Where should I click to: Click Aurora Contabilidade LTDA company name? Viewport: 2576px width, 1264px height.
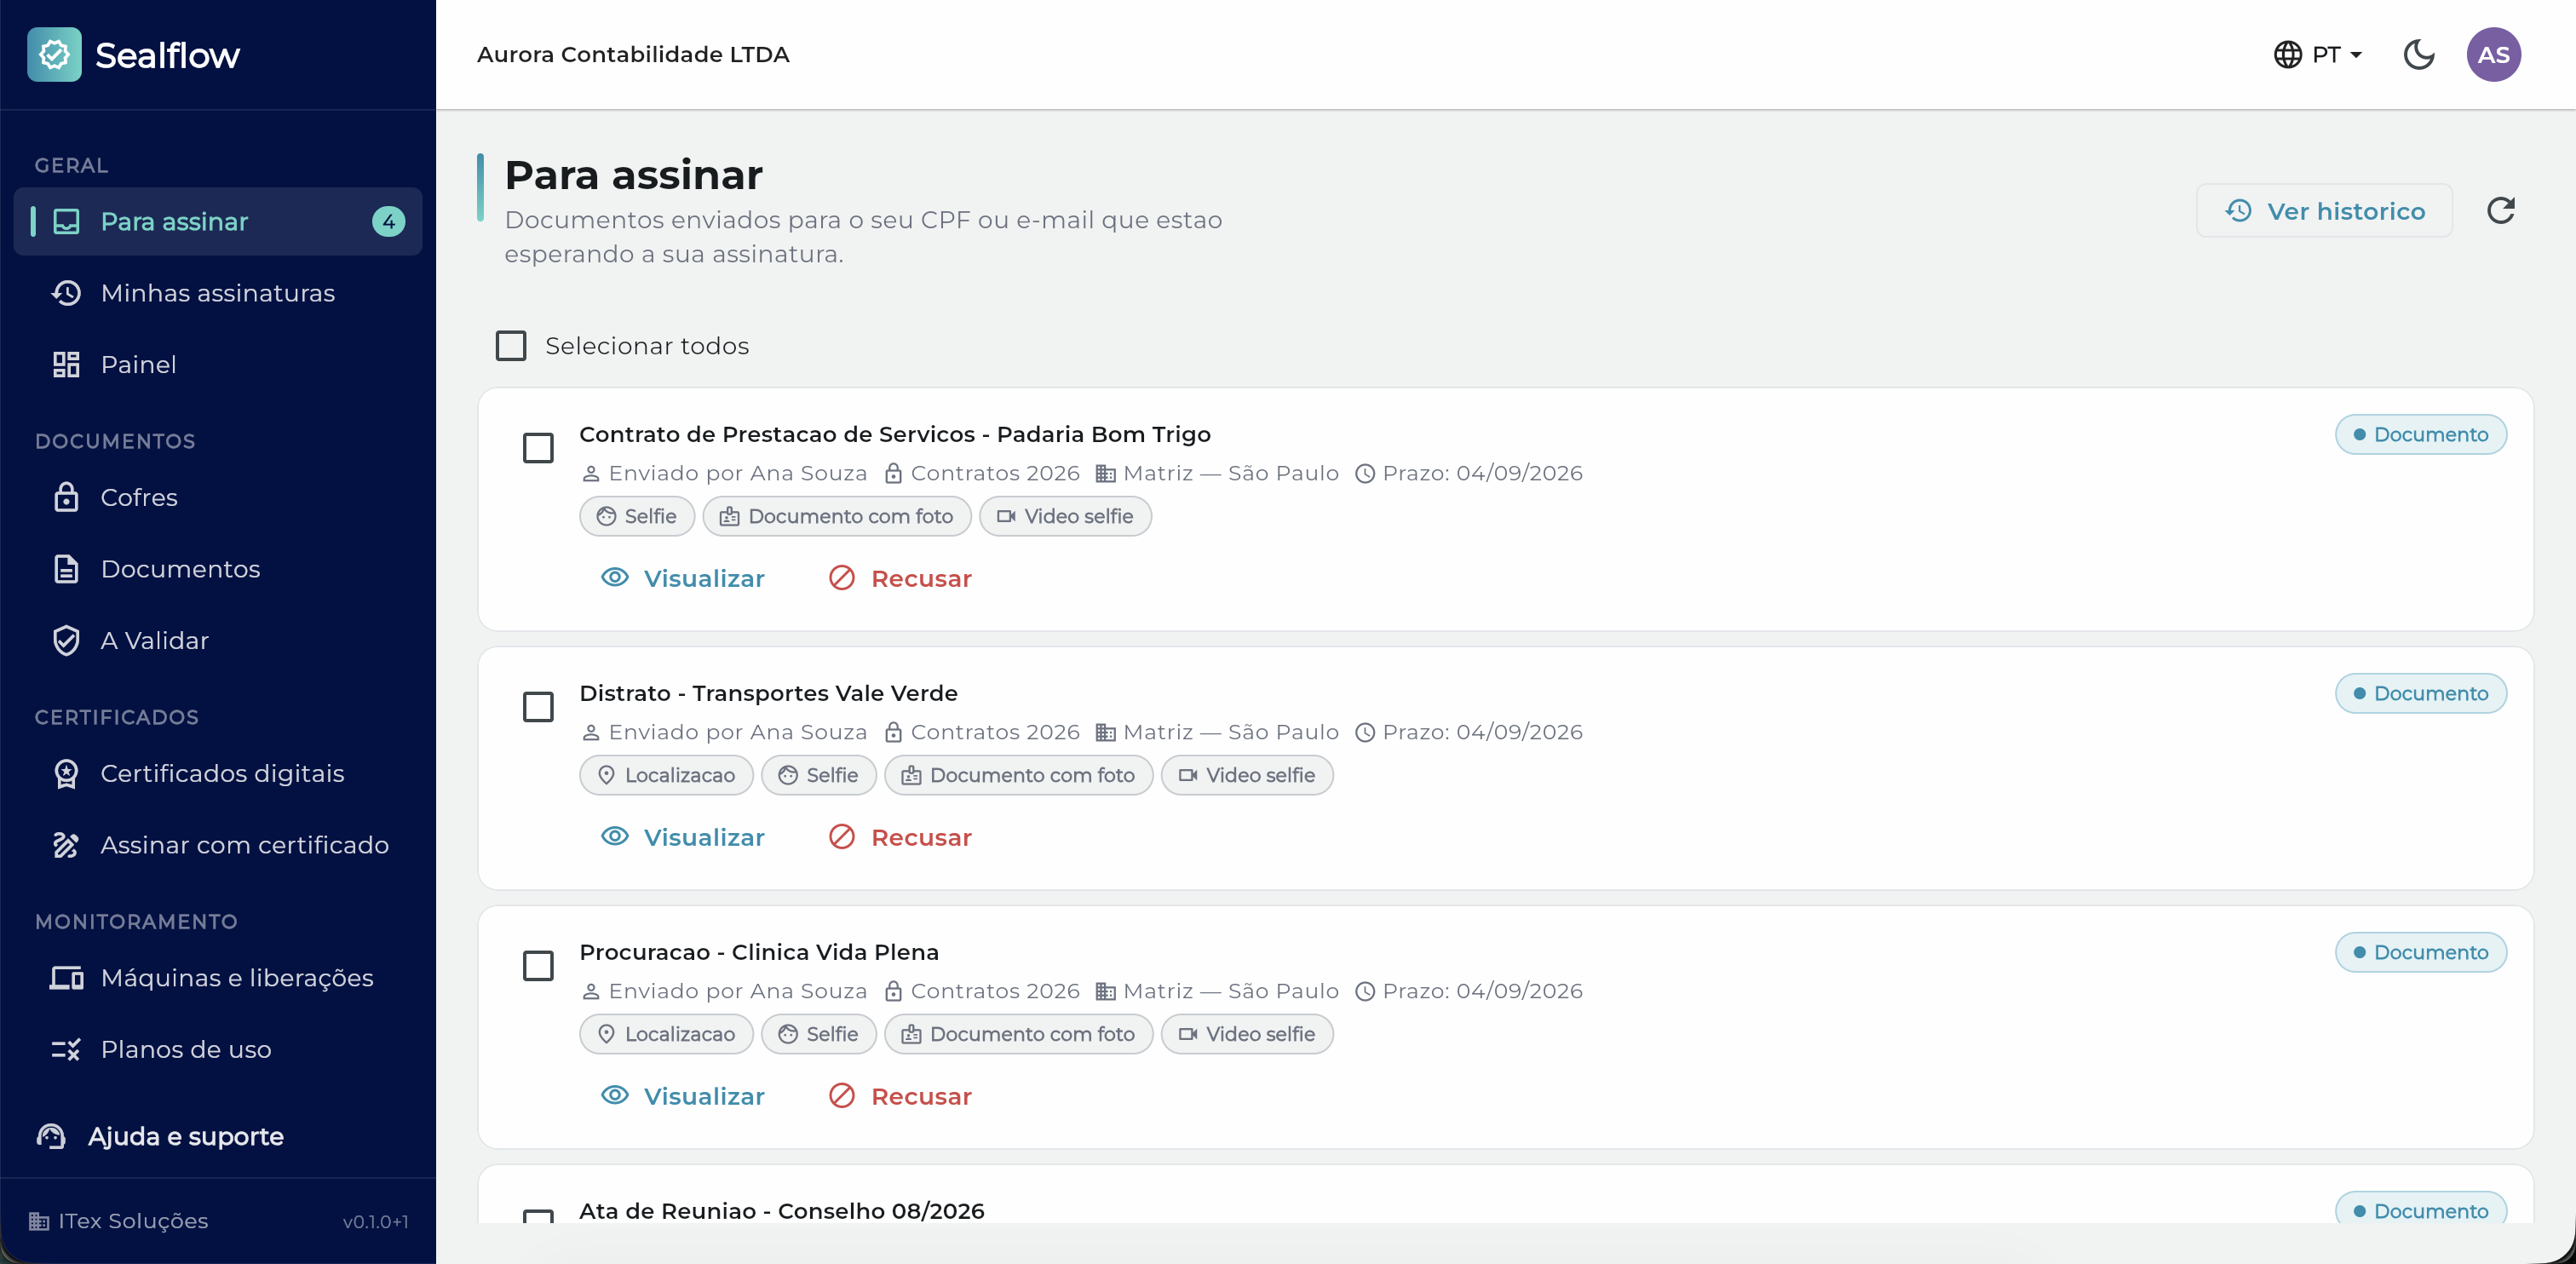pyautogui.click(x=633, y=54)
